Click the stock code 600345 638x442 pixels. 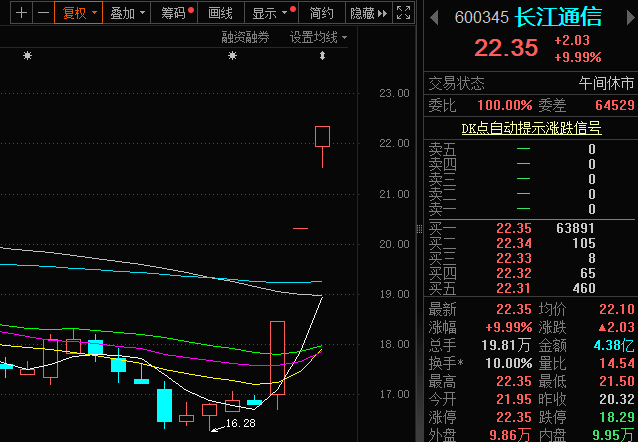[482, 18]
